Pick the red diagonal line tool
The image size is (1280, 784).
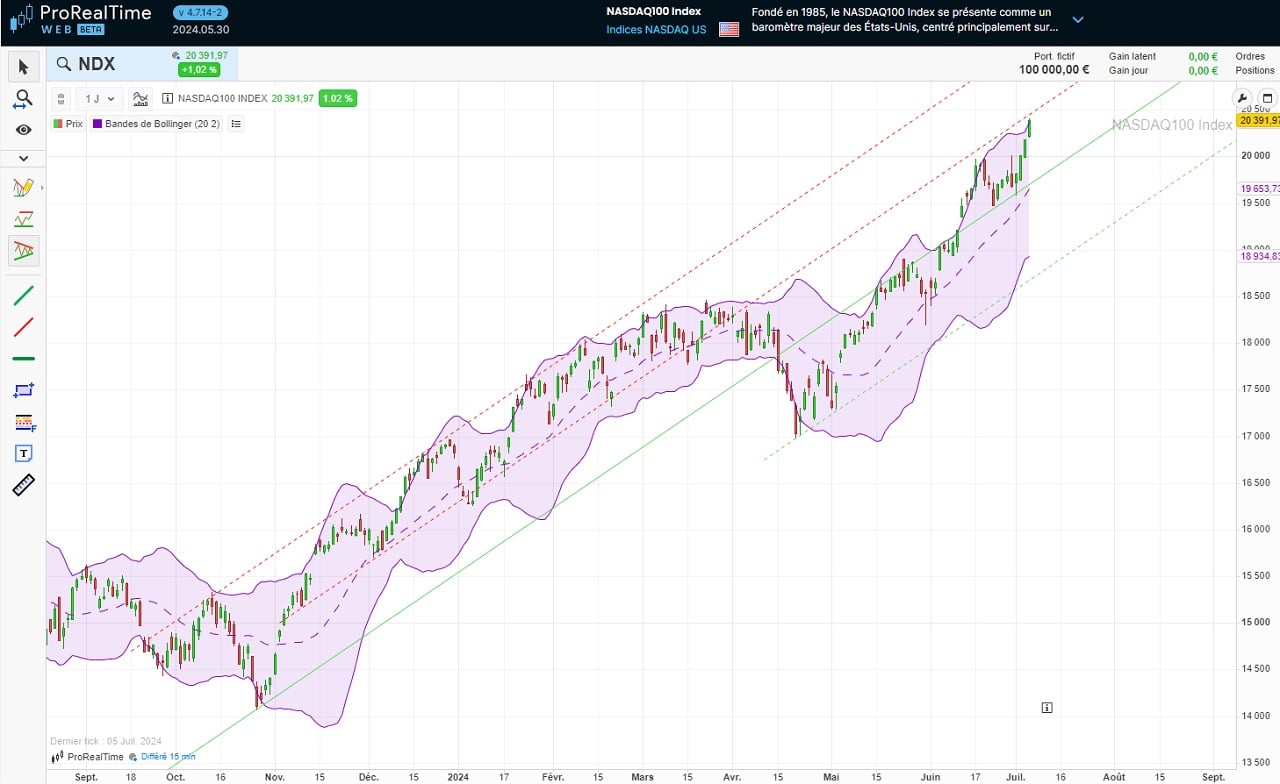pos(24,327)
